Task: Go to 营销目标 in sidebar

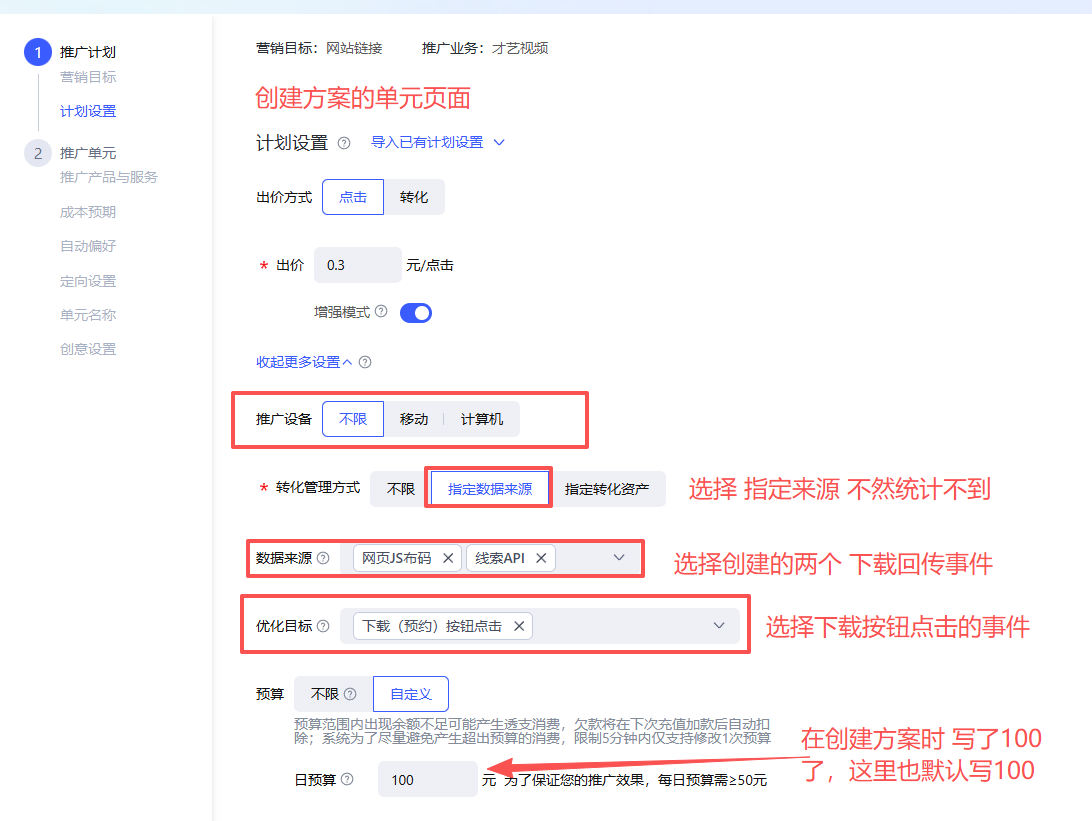Action: click(x=88, y=77)
